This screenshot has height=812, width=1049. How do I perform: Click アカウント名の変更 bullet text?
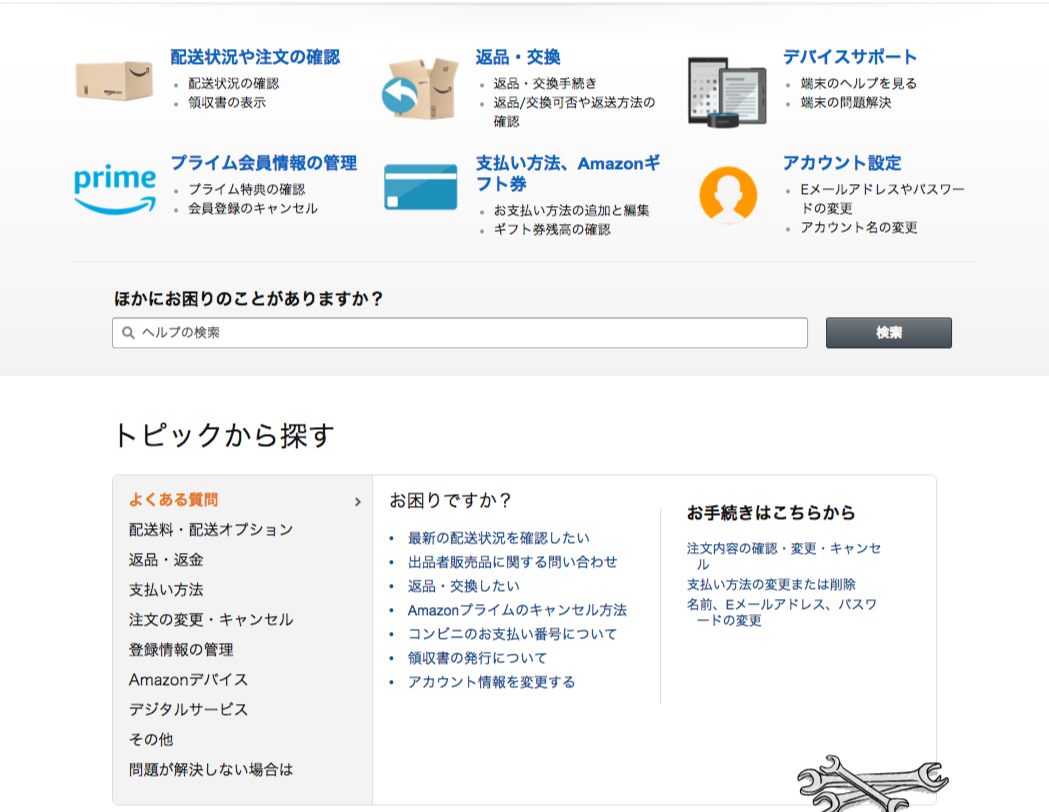tap(859, 227)
